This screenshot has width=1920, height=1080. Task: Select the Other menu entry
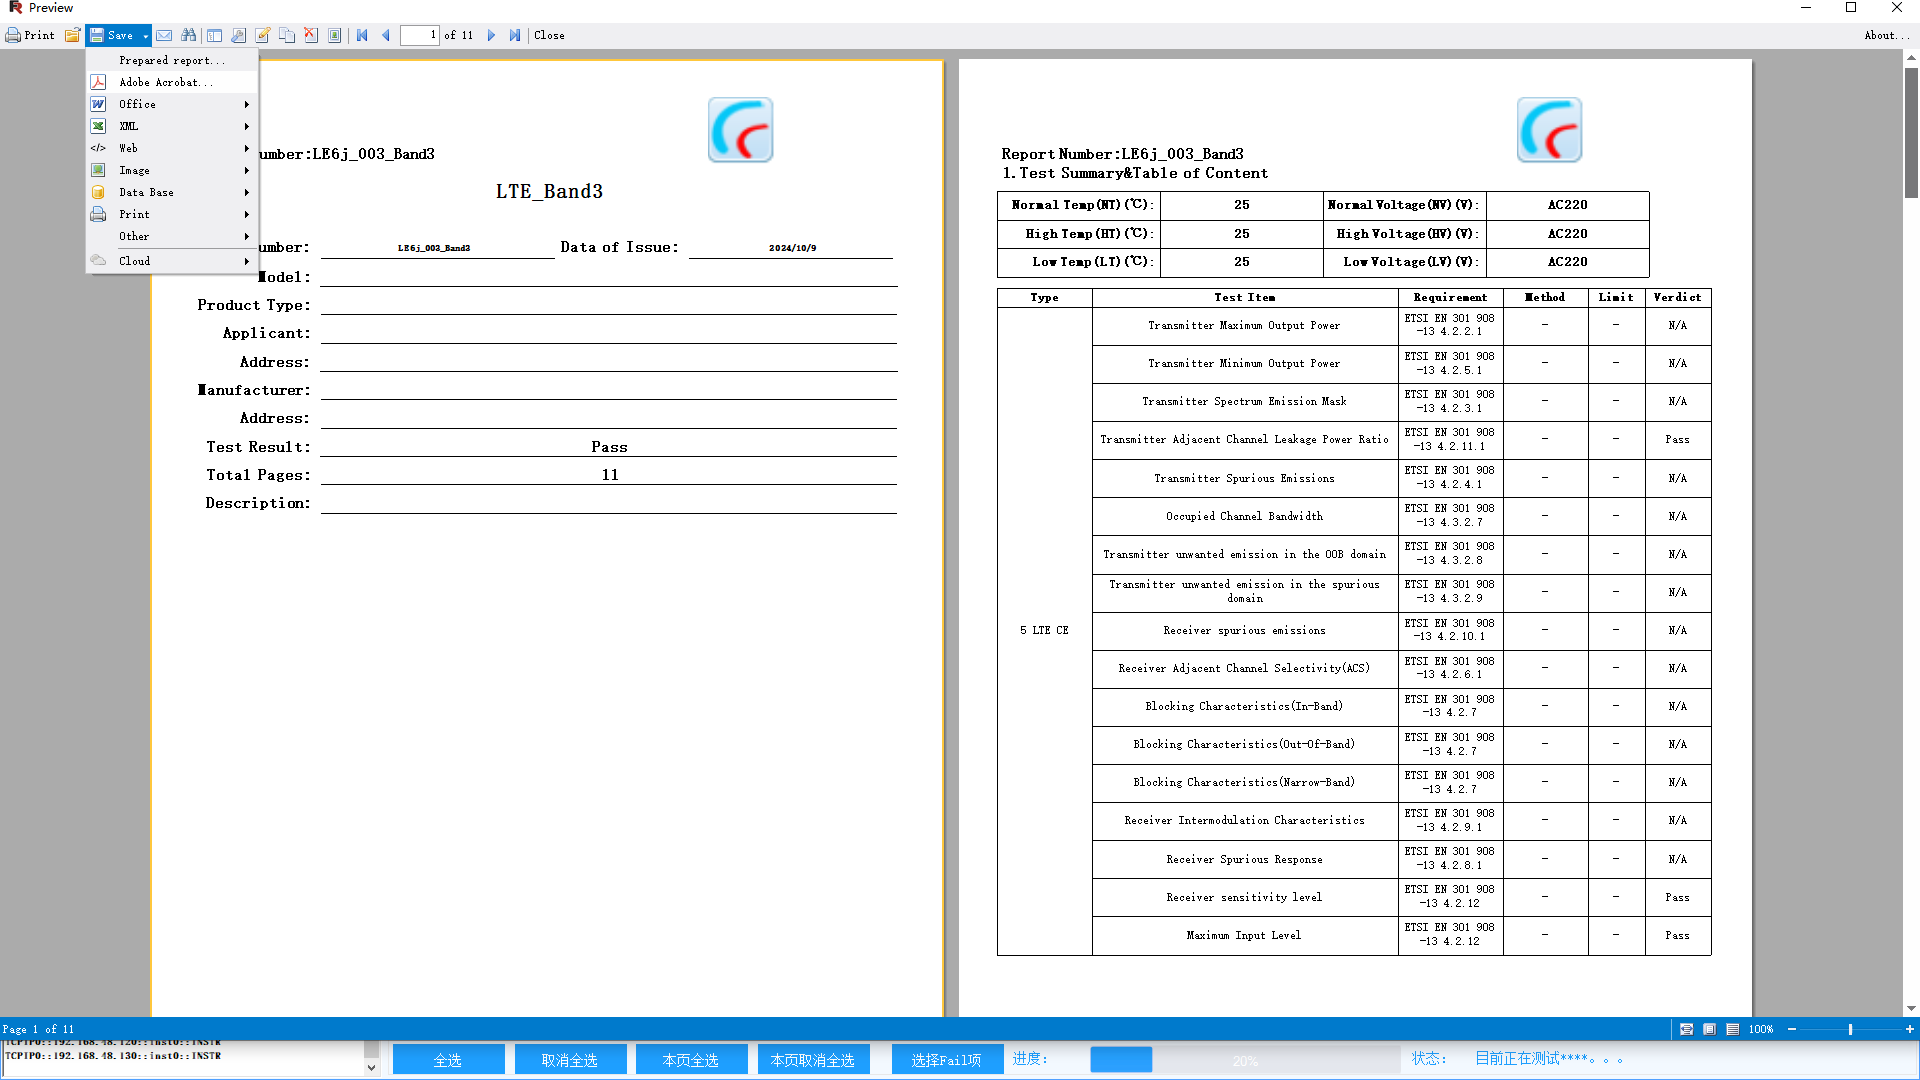pyautogui.click(x=171, y=236)
